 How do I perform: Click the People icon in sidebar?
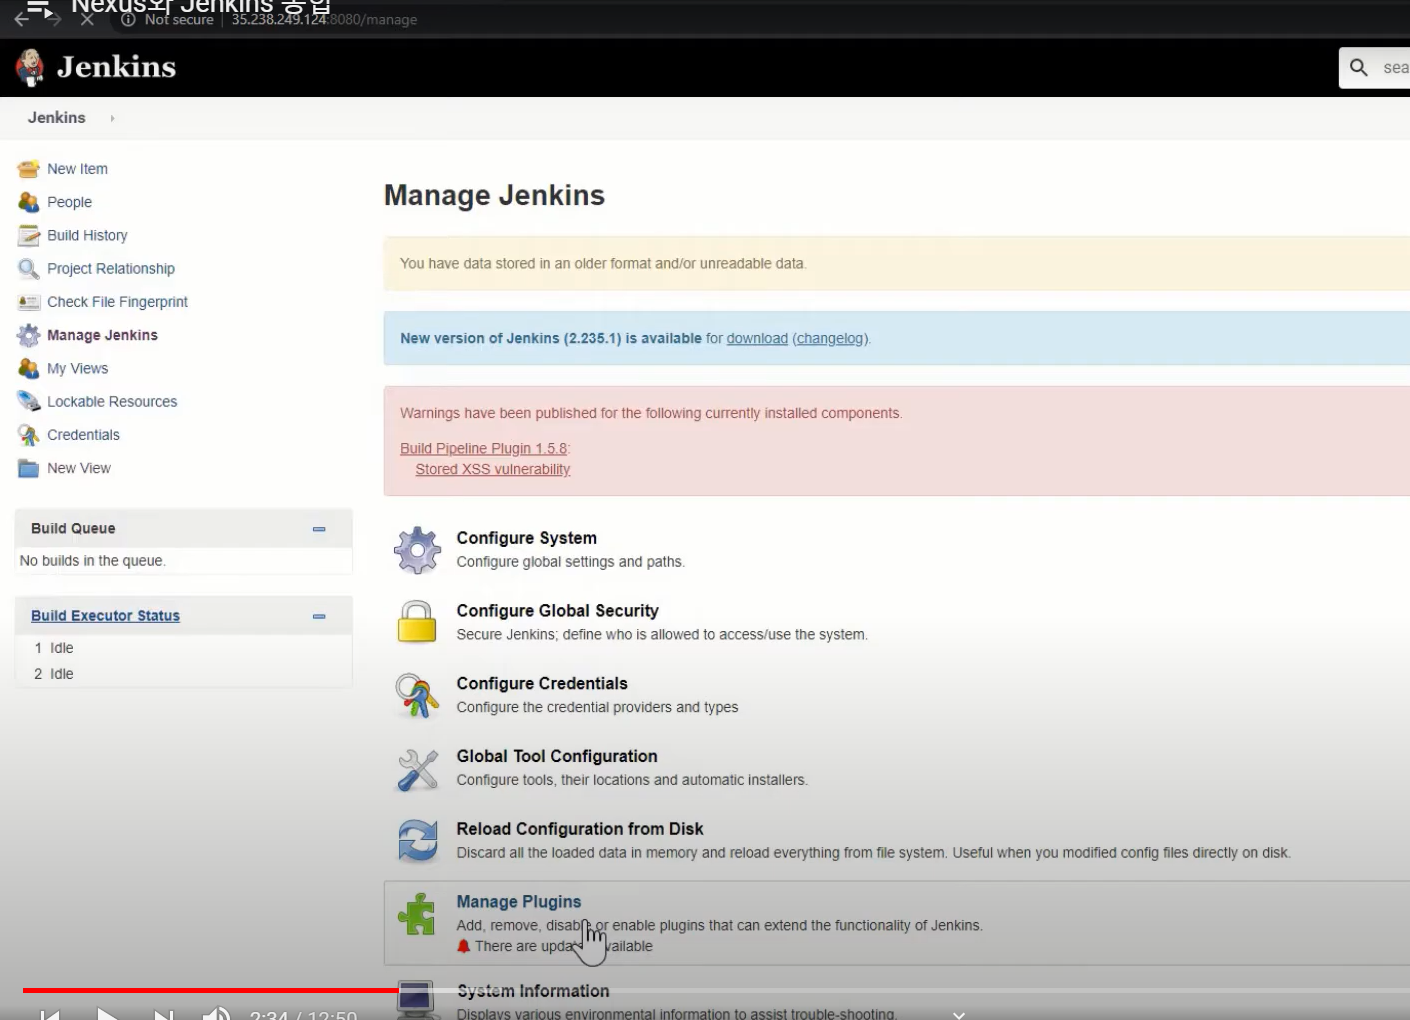pyautogui.click(x=29, y=202)
